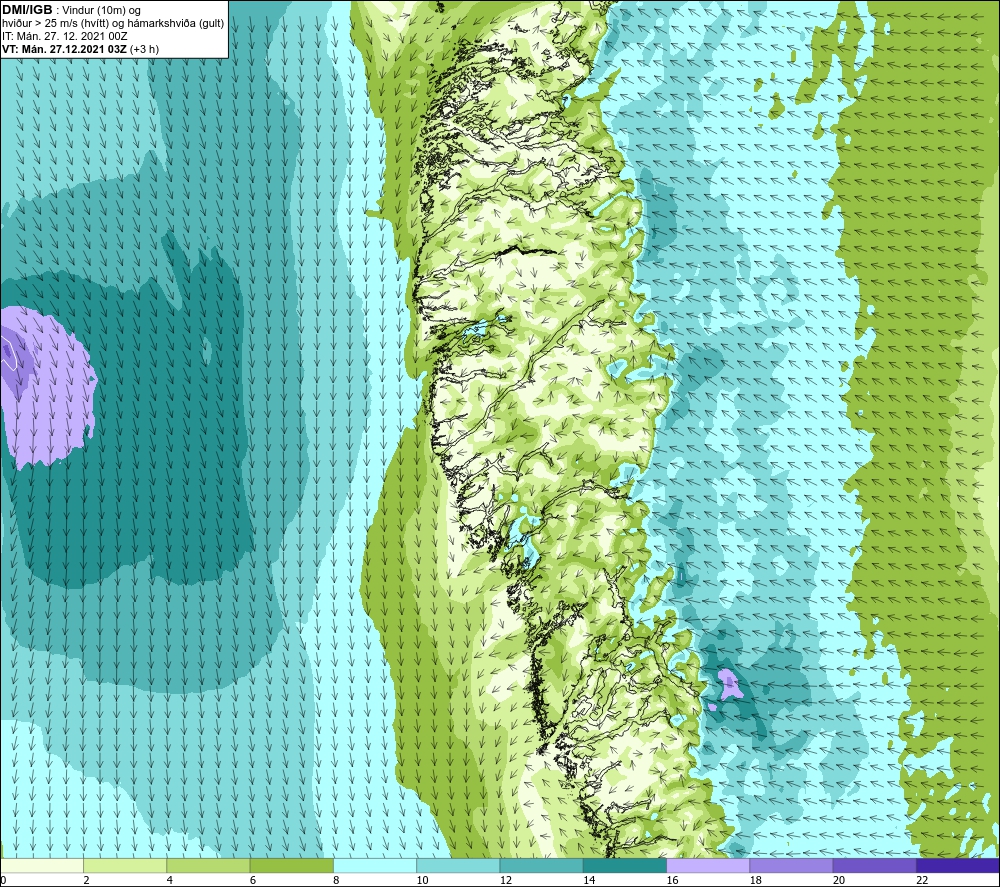The width and height of the screenshot is (1000, 887).
Task: Click the pale cyan 8–10 m/s legend swatch
Action: [x=375, y=865]
